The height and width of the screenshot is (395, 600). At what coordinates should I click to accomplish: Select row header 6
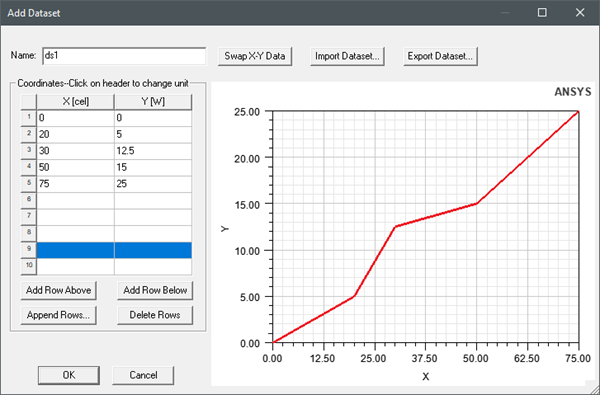(x=29, y=201)
